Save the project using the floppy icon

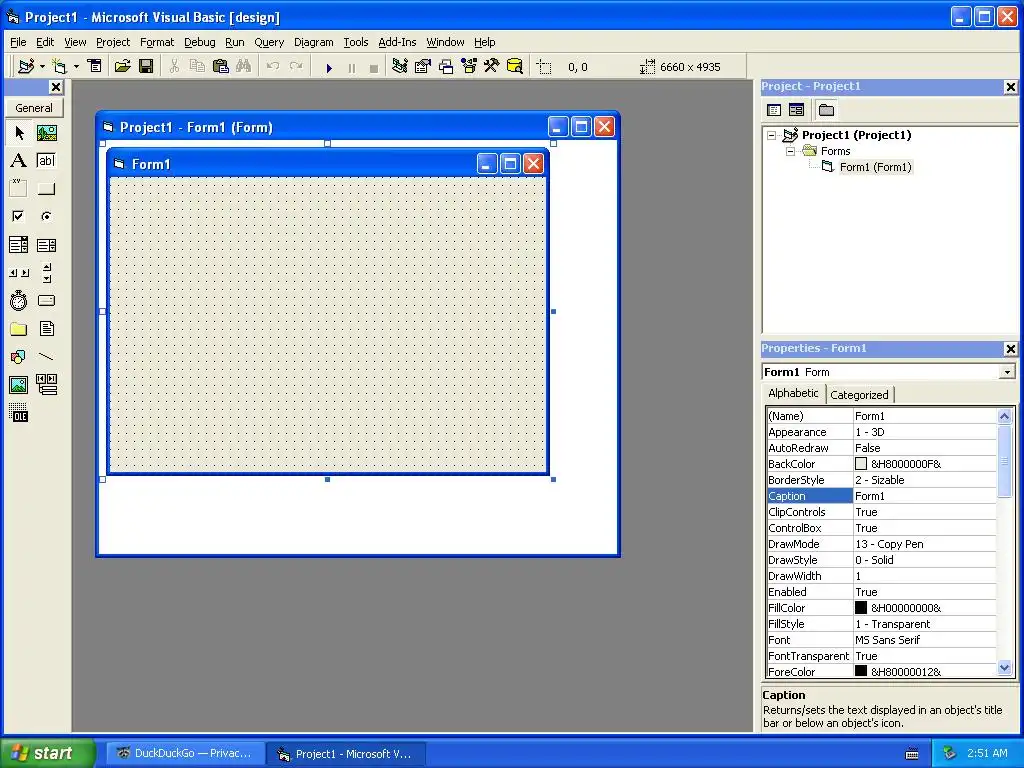click(x=146, y=66)
